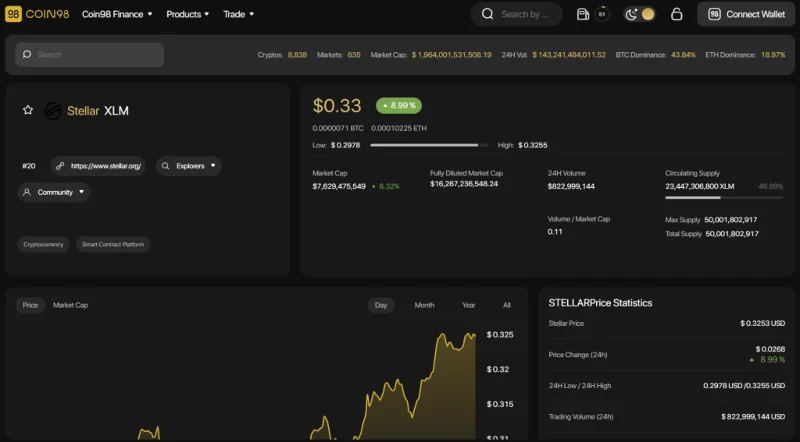
Task: Click the Stellar Price $0.3253 USD value
Action: coord(762,323)
